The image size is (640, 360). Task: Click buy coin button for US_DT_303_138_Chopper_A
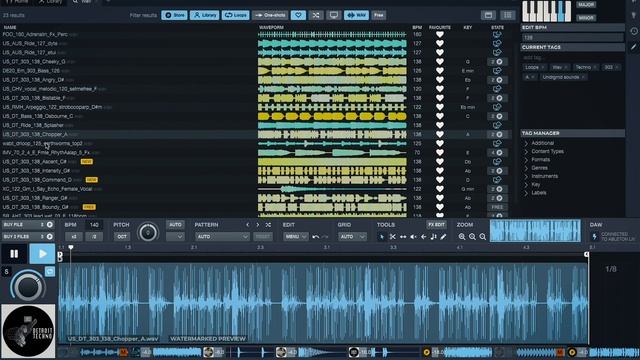[497, 134]
